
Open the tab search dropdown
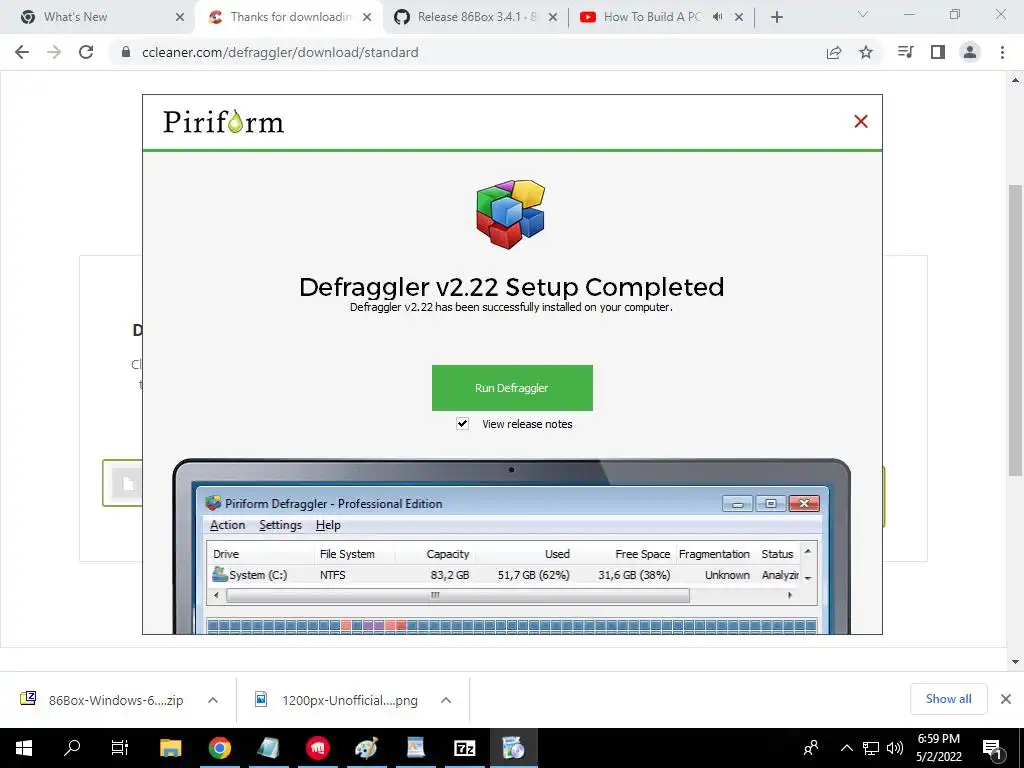(863, 14)
